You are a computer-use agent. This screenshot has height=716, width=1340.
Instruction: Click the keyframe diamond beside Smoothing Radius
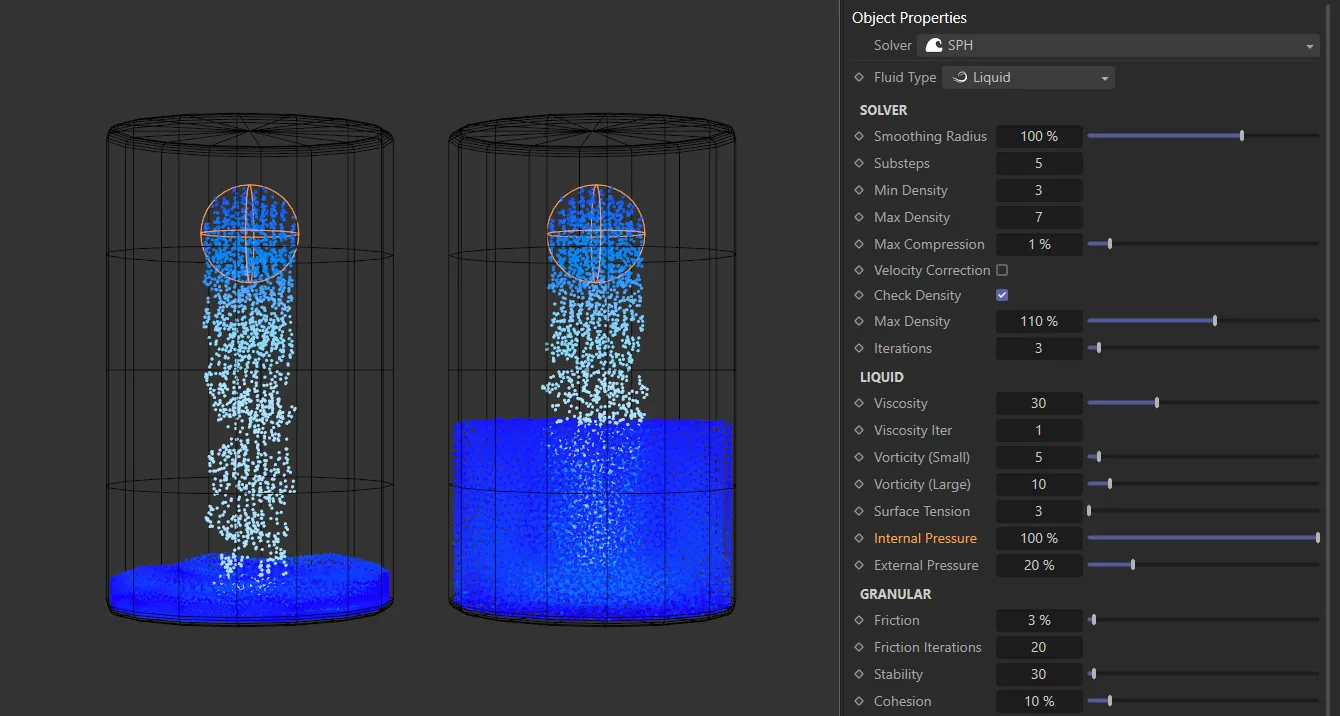pos(860,136)
